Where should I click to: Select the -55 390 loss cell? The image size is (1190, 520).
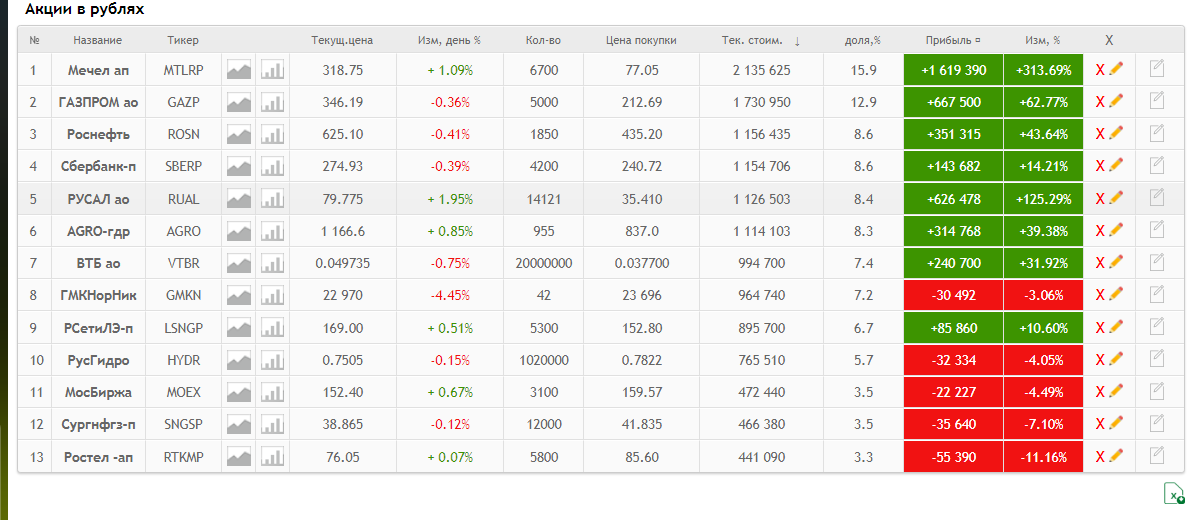click(953, 457)
